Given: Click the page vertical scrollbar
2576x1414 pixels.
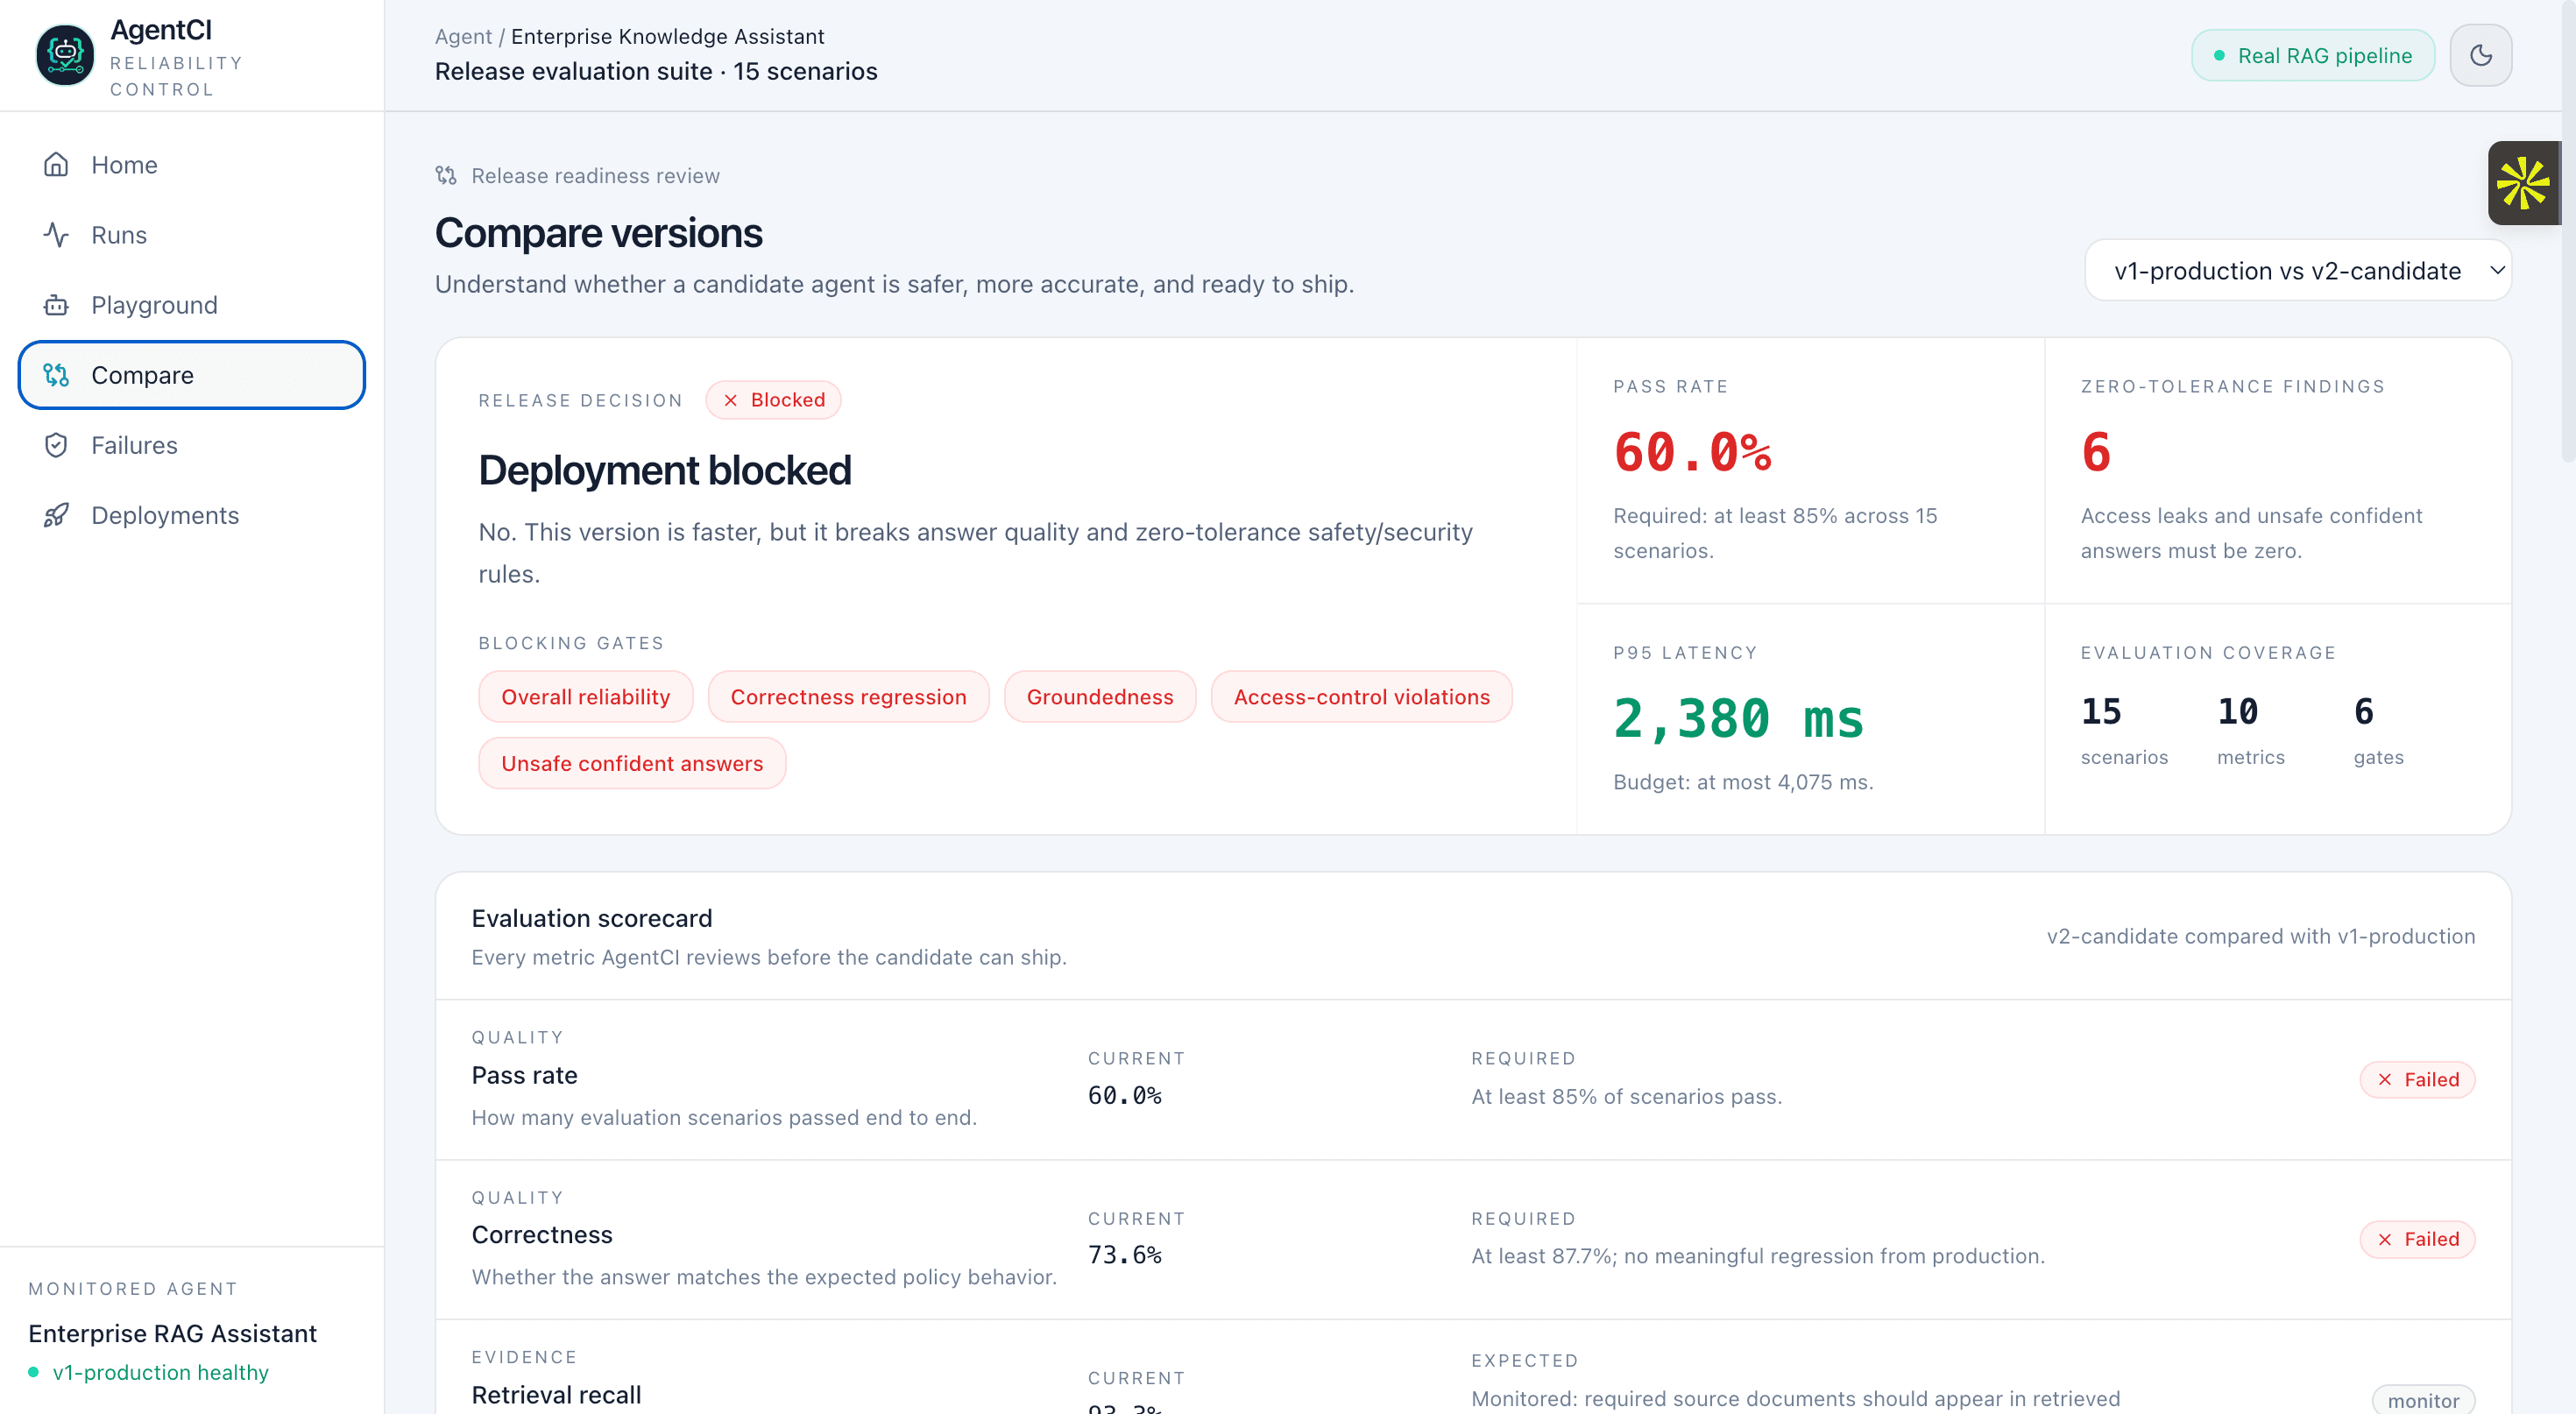Looking at the screenshot, I should pyautogui.click(x=2568, y=230).
